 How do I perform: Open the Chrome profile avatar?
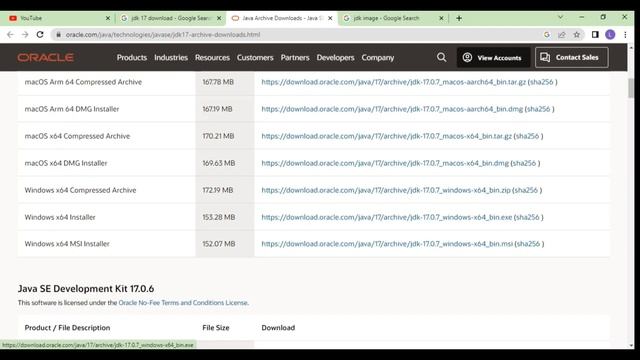pyautogui.click(x=610, y=35)
